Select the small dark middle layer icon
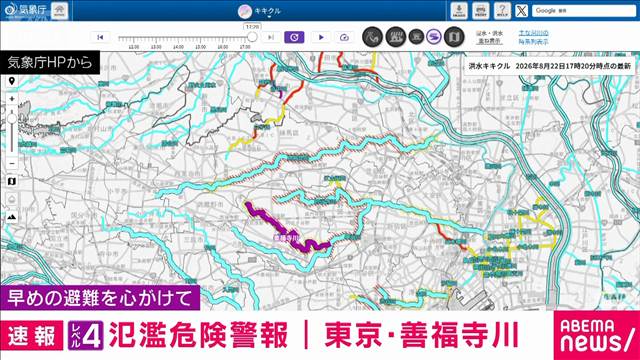Image resolution: width=640 pixels, height=360 pixels. (416, 37)
